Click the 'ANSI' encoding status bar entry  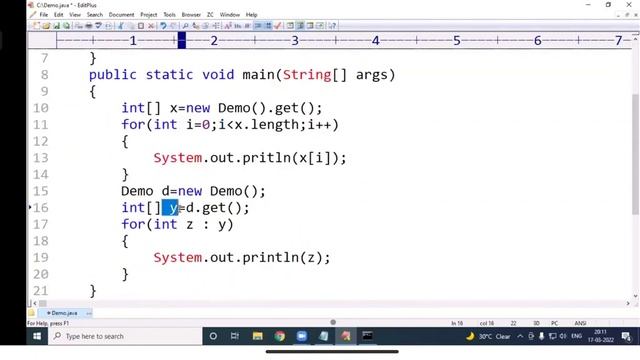[580, 323]
